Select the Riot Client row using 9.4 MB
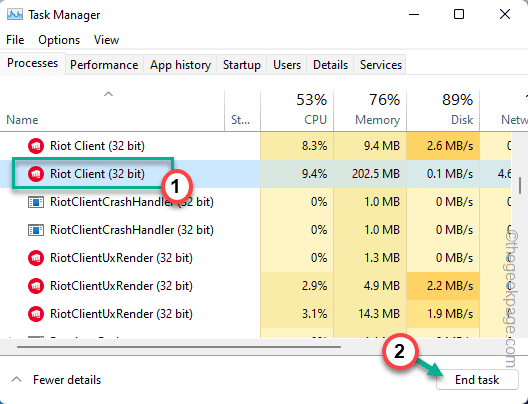The height and width of the screenshot is (404, 528). (x=256, y=146)
